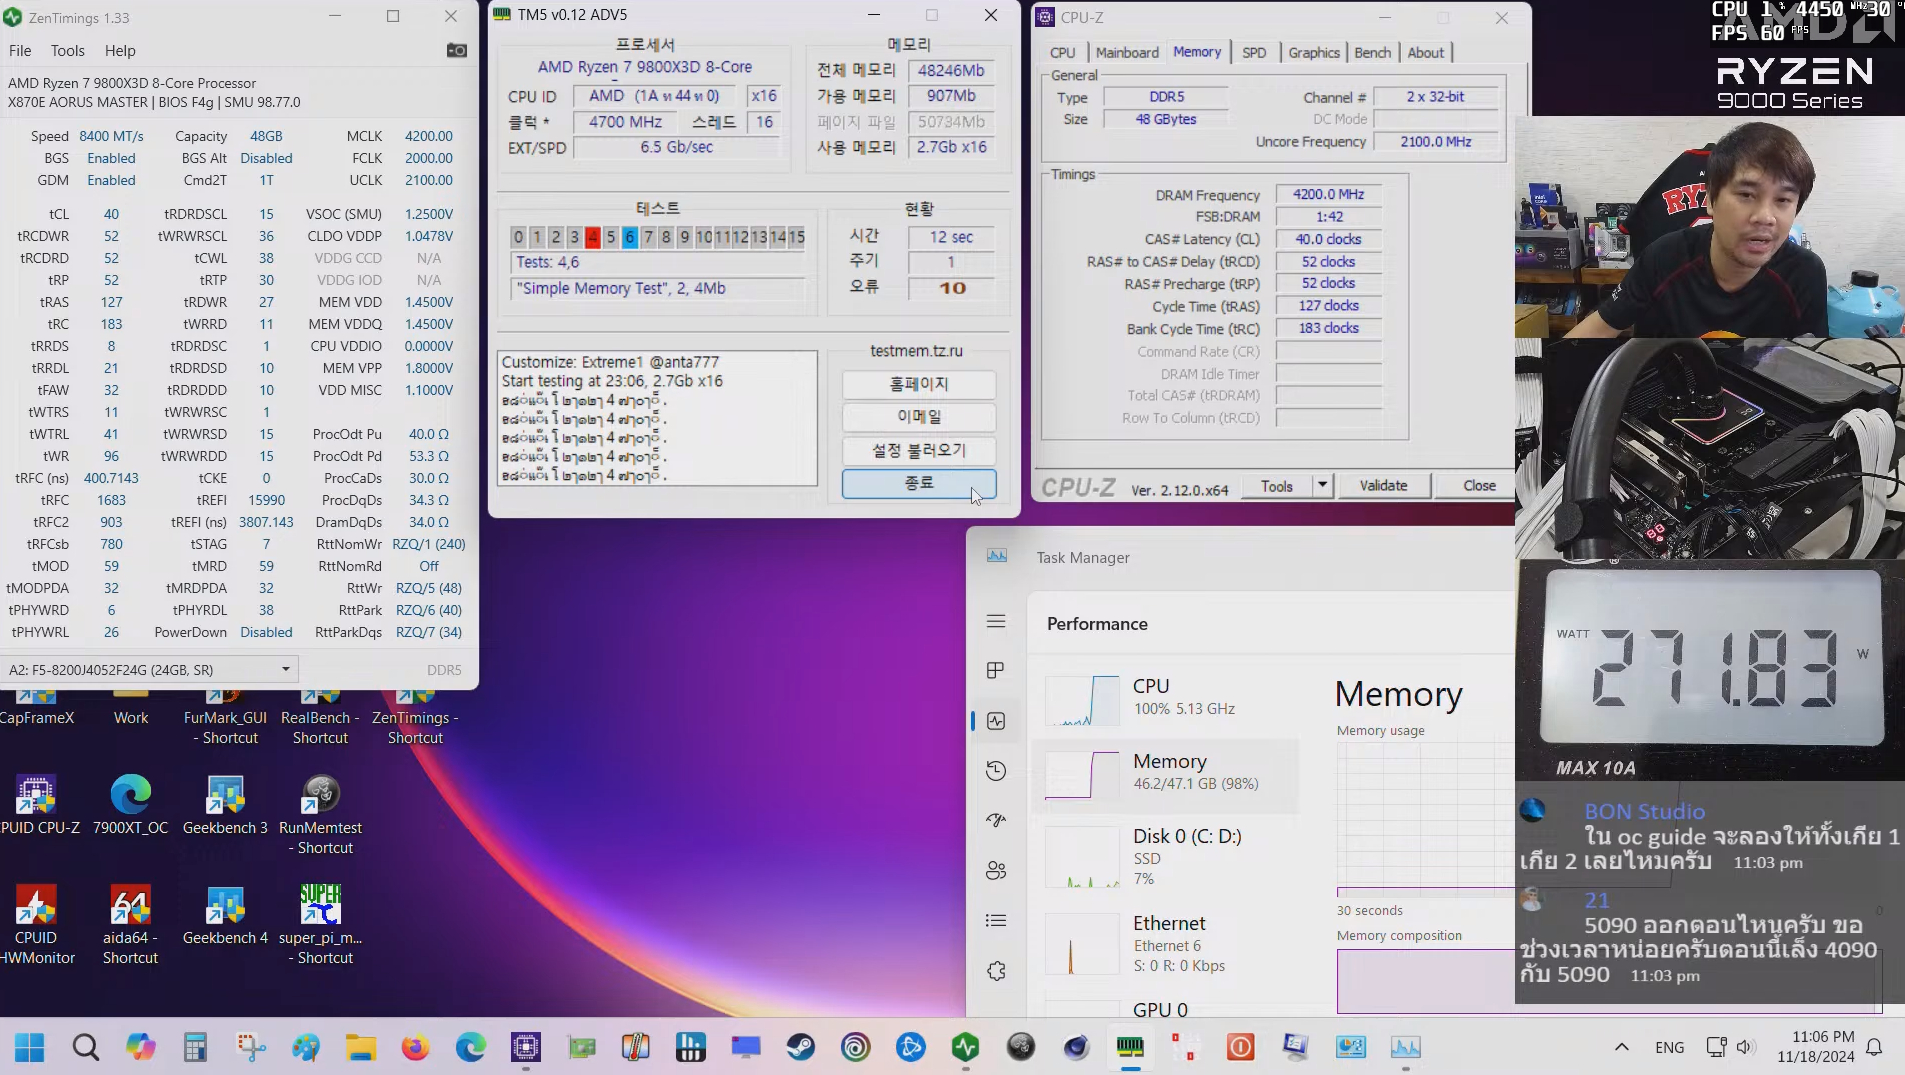This screenshot has height=1075, width=1905.
Task: Click the ZenTimings screenshot camera icon
Action: tap(456, 50)
